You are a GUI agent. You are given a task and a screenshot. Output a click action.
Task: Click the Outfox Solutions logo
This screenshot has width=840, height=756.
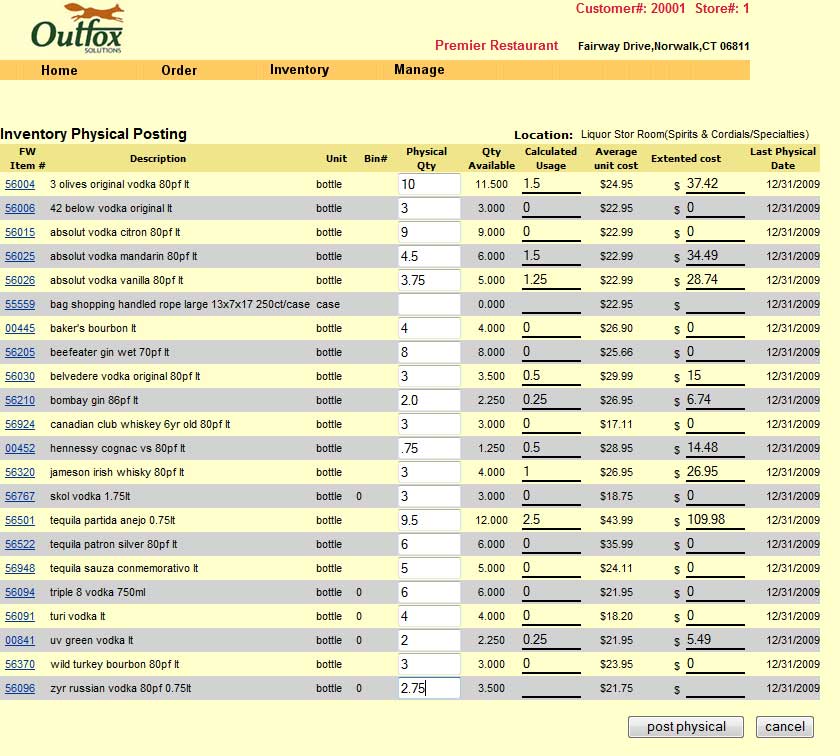(75, 28)
